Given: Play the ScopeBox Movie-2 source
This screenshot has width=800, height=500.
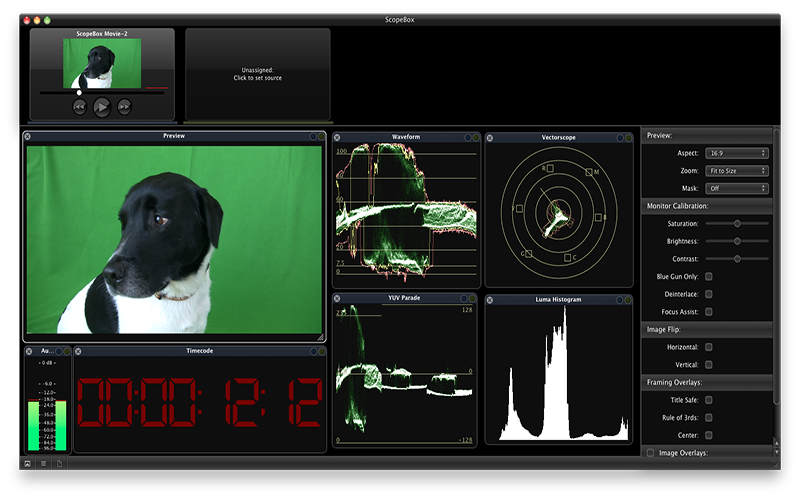Looking at the screenshot, I should click(x=102, y=107).
